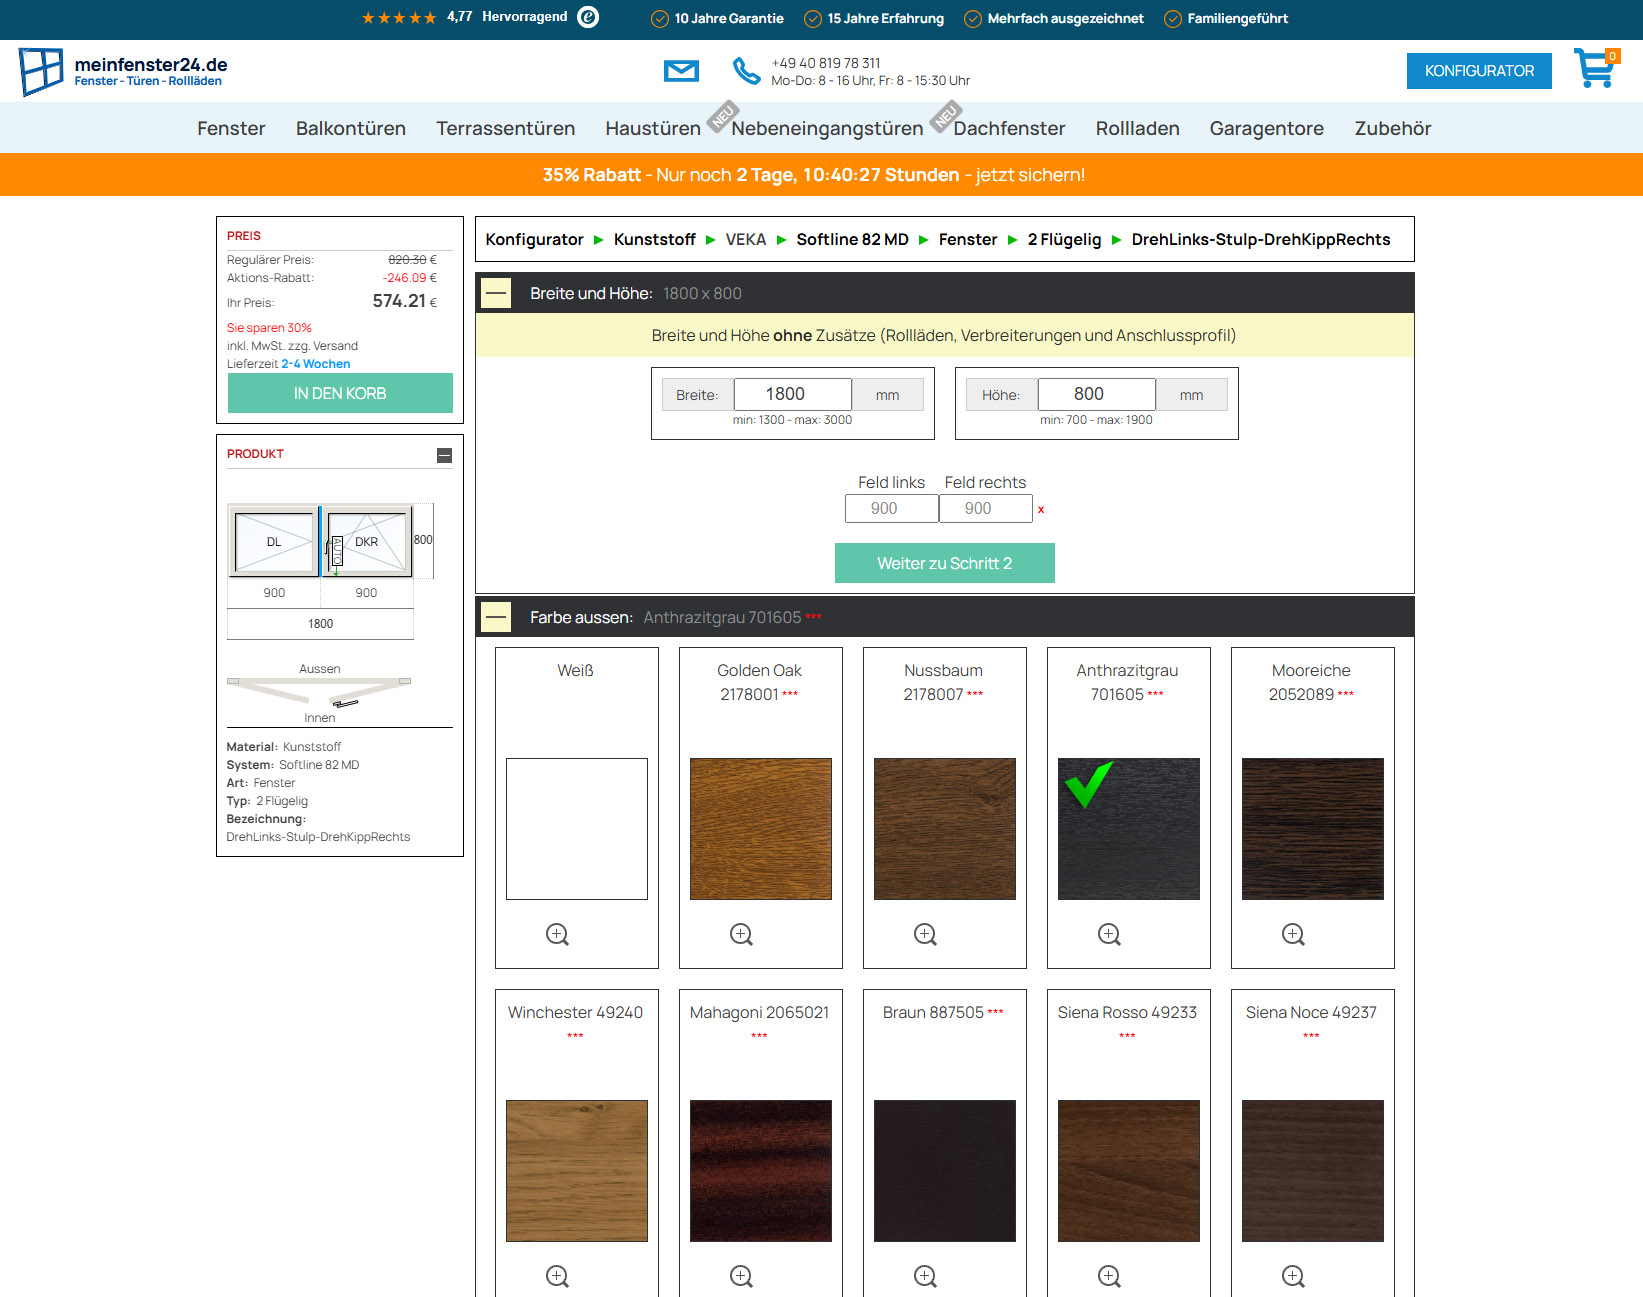
Task: Open the Fenster menu
Action: click(x=231, y=128)
